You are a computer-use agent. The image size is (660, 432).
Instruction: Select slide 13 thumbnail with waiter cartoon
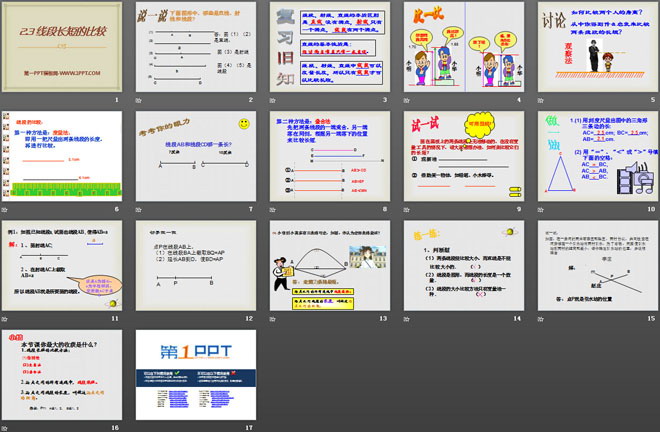coord(330,265)
